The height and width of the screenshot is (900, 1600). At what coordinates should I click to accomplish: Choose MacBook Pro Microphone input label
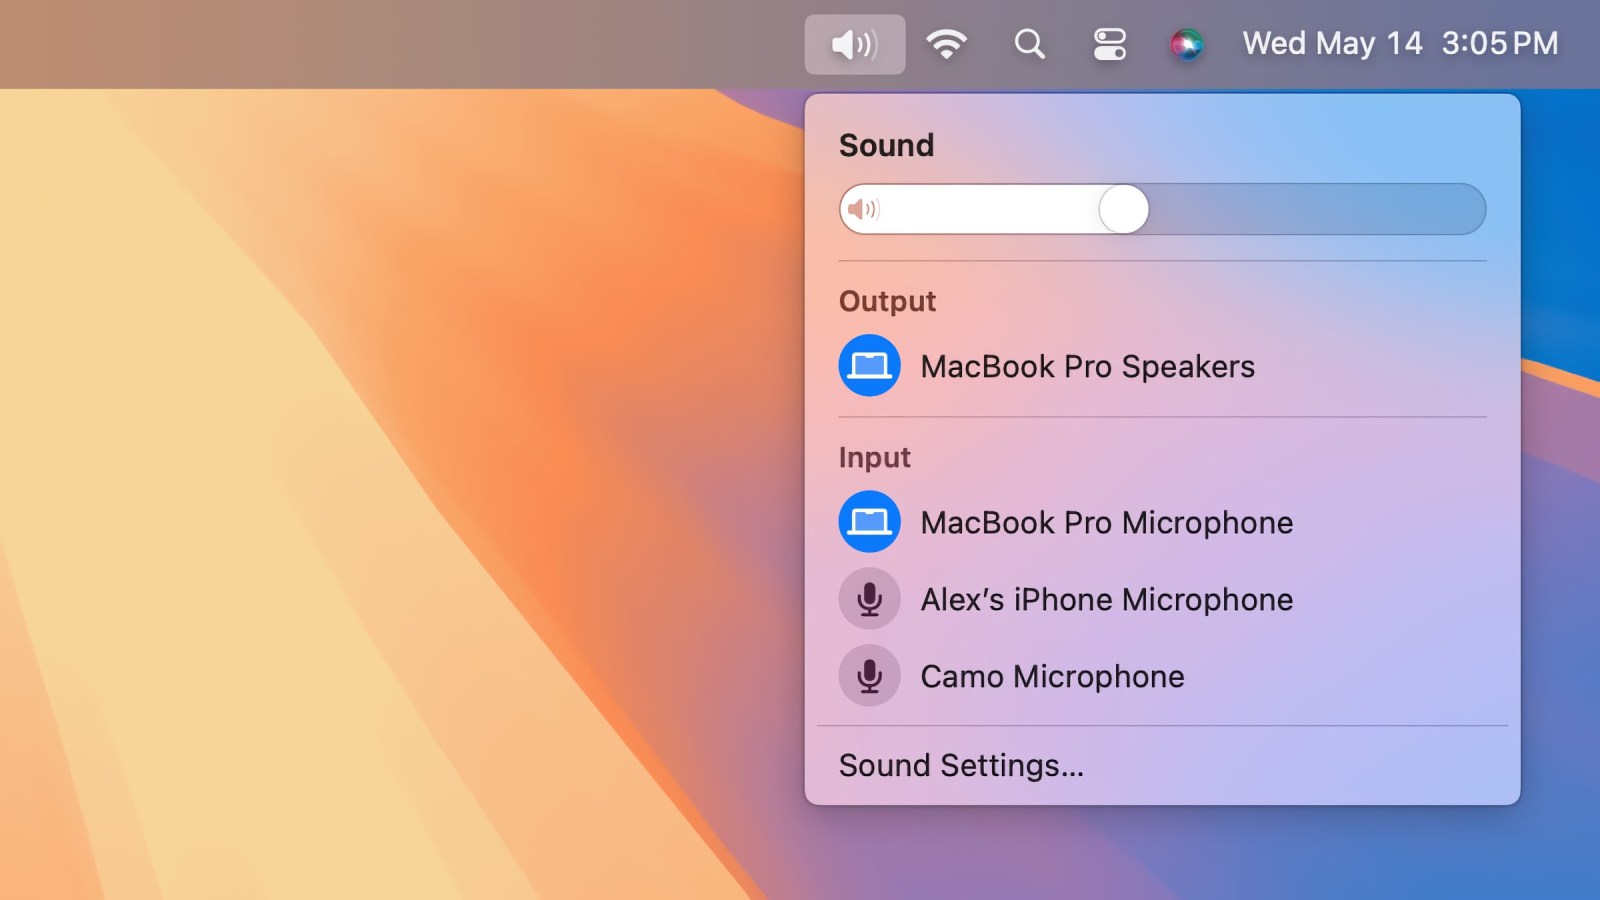1106,523
